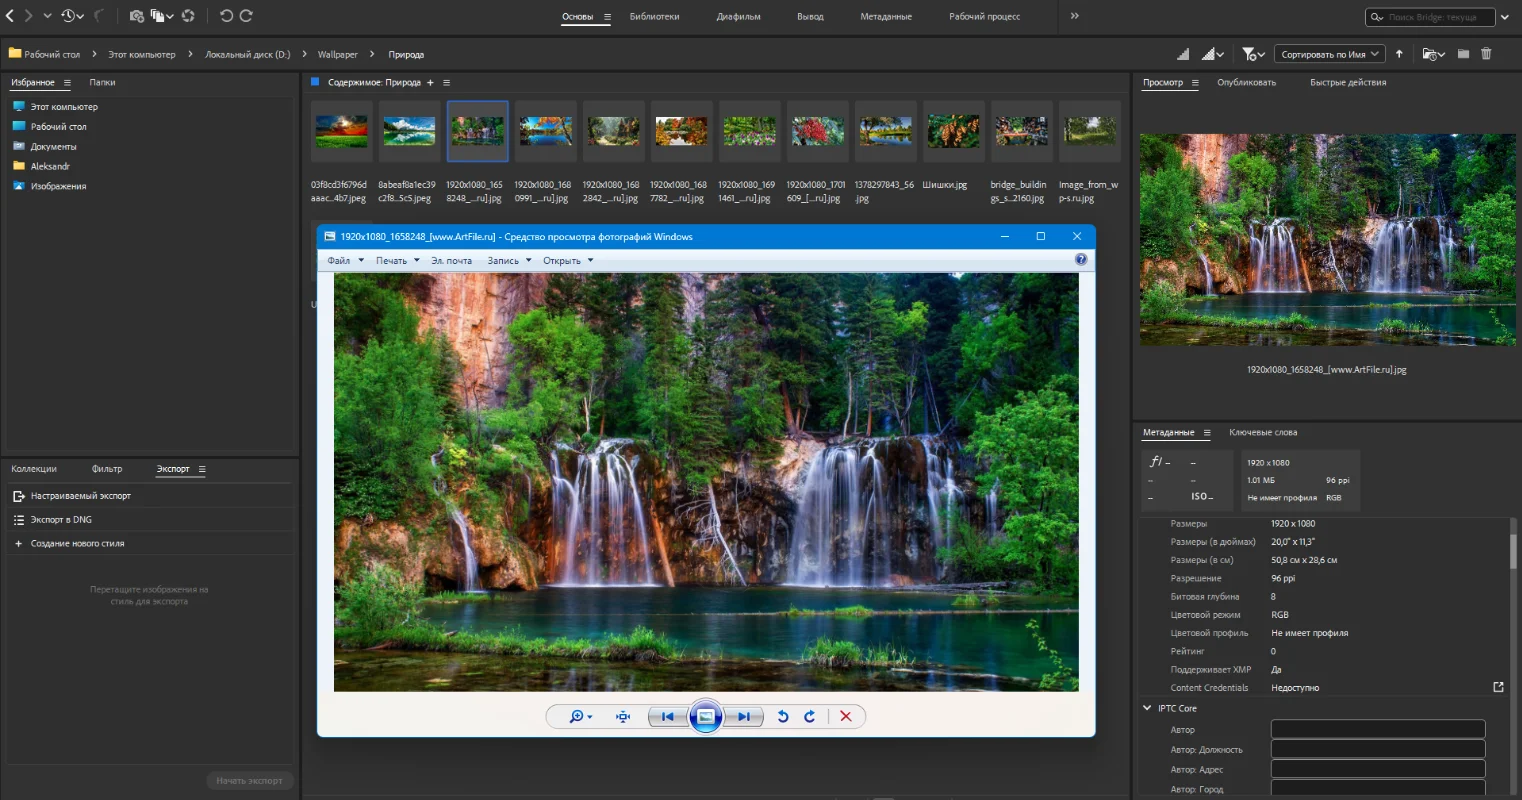Switch to the Ключевые слова tab

(1263, 433)
